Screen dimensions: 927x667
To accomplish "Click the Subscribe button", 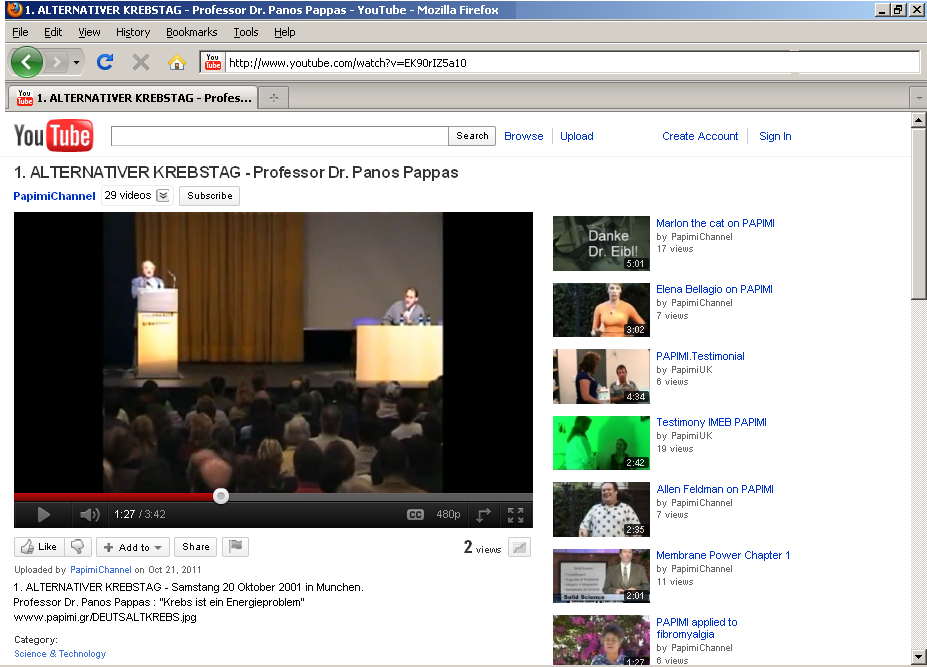I will tap(209, 196).
